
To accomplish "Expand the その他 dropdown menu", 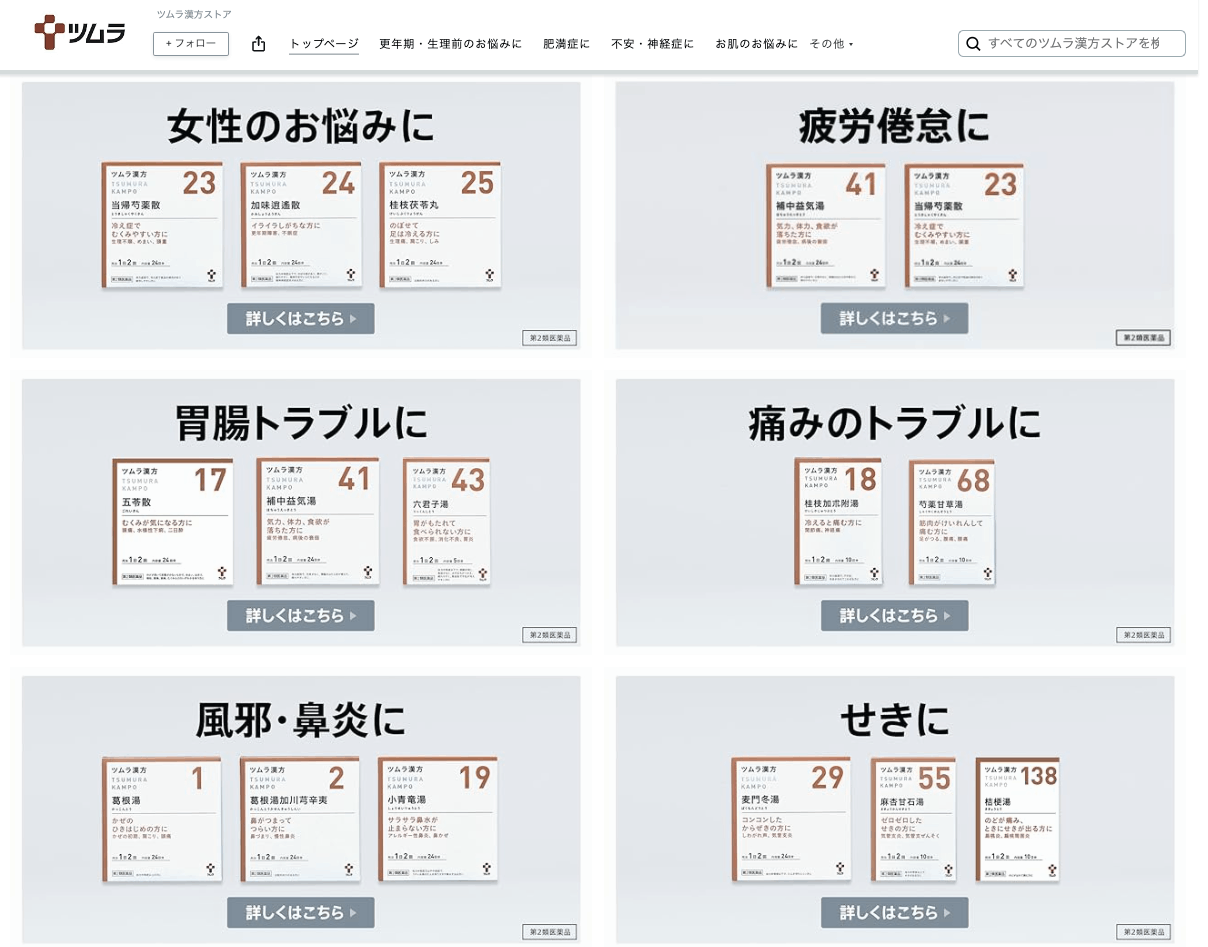I will pyautogui.click(x=831, y=44).
